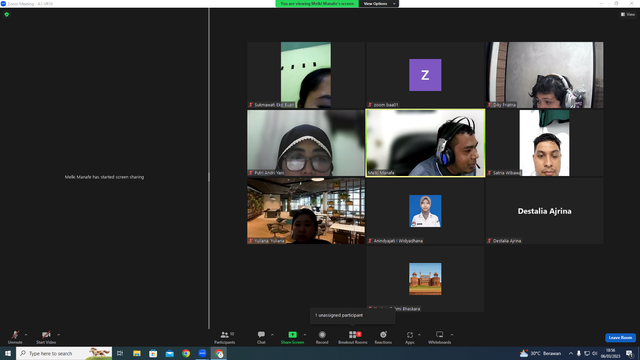Screen dimensions: 640x360
Task: Click green encryption shield icon
Action: (x=7, y=14)
